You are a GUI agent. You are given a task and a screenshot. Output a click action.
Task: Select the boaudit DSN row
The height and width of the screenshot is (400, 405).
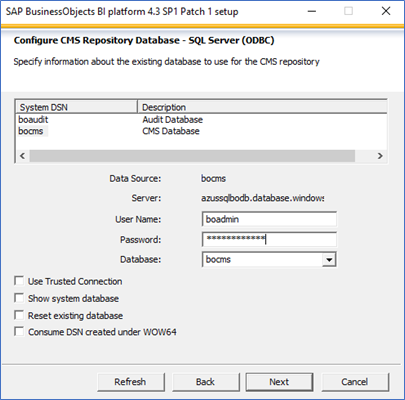(x=33, y=120)
